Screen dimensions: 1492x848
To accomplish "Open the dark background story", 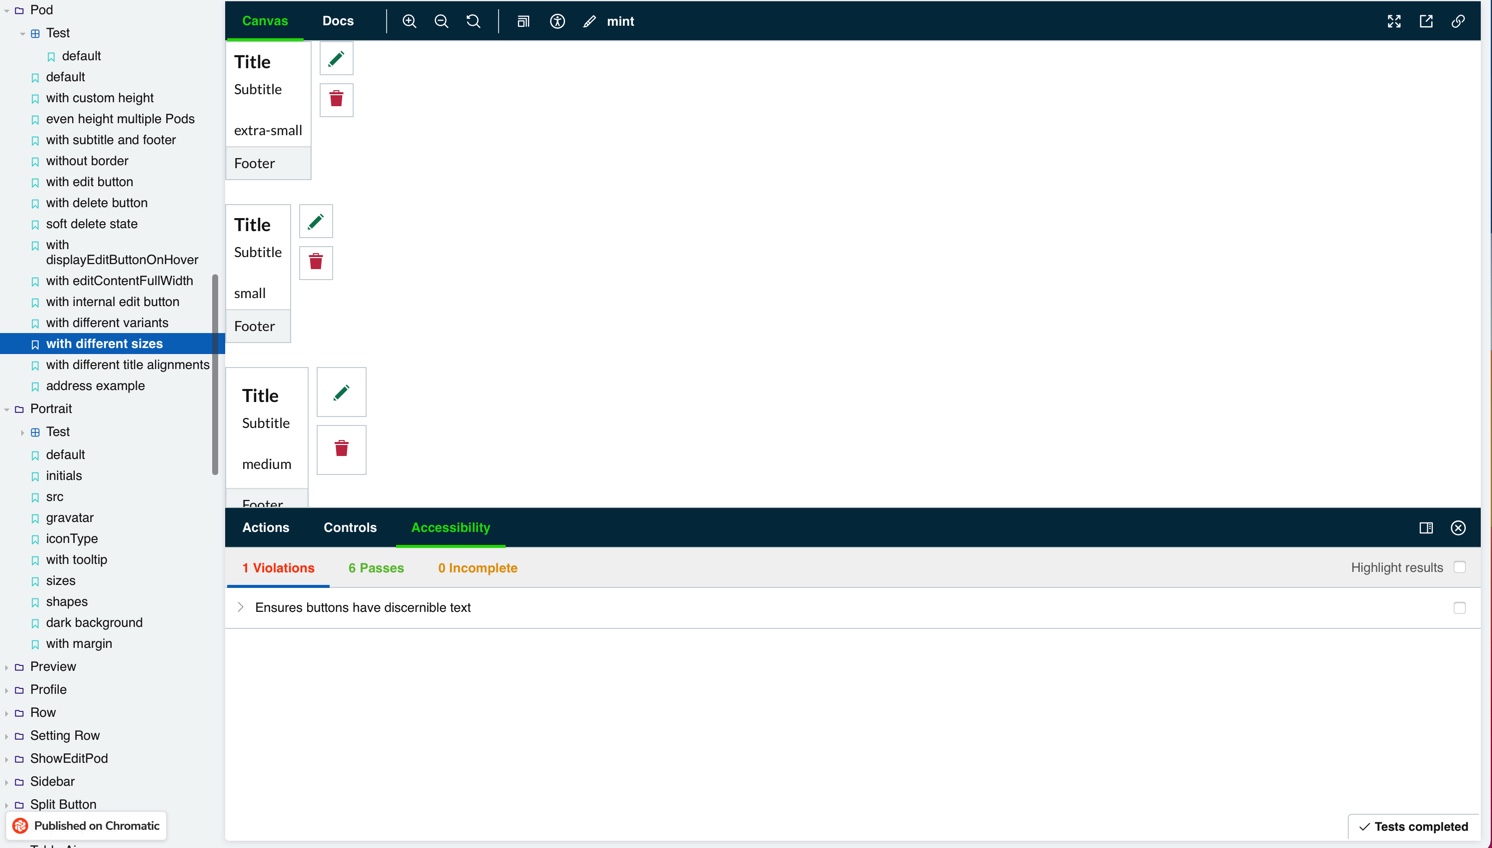I will 94,623.
